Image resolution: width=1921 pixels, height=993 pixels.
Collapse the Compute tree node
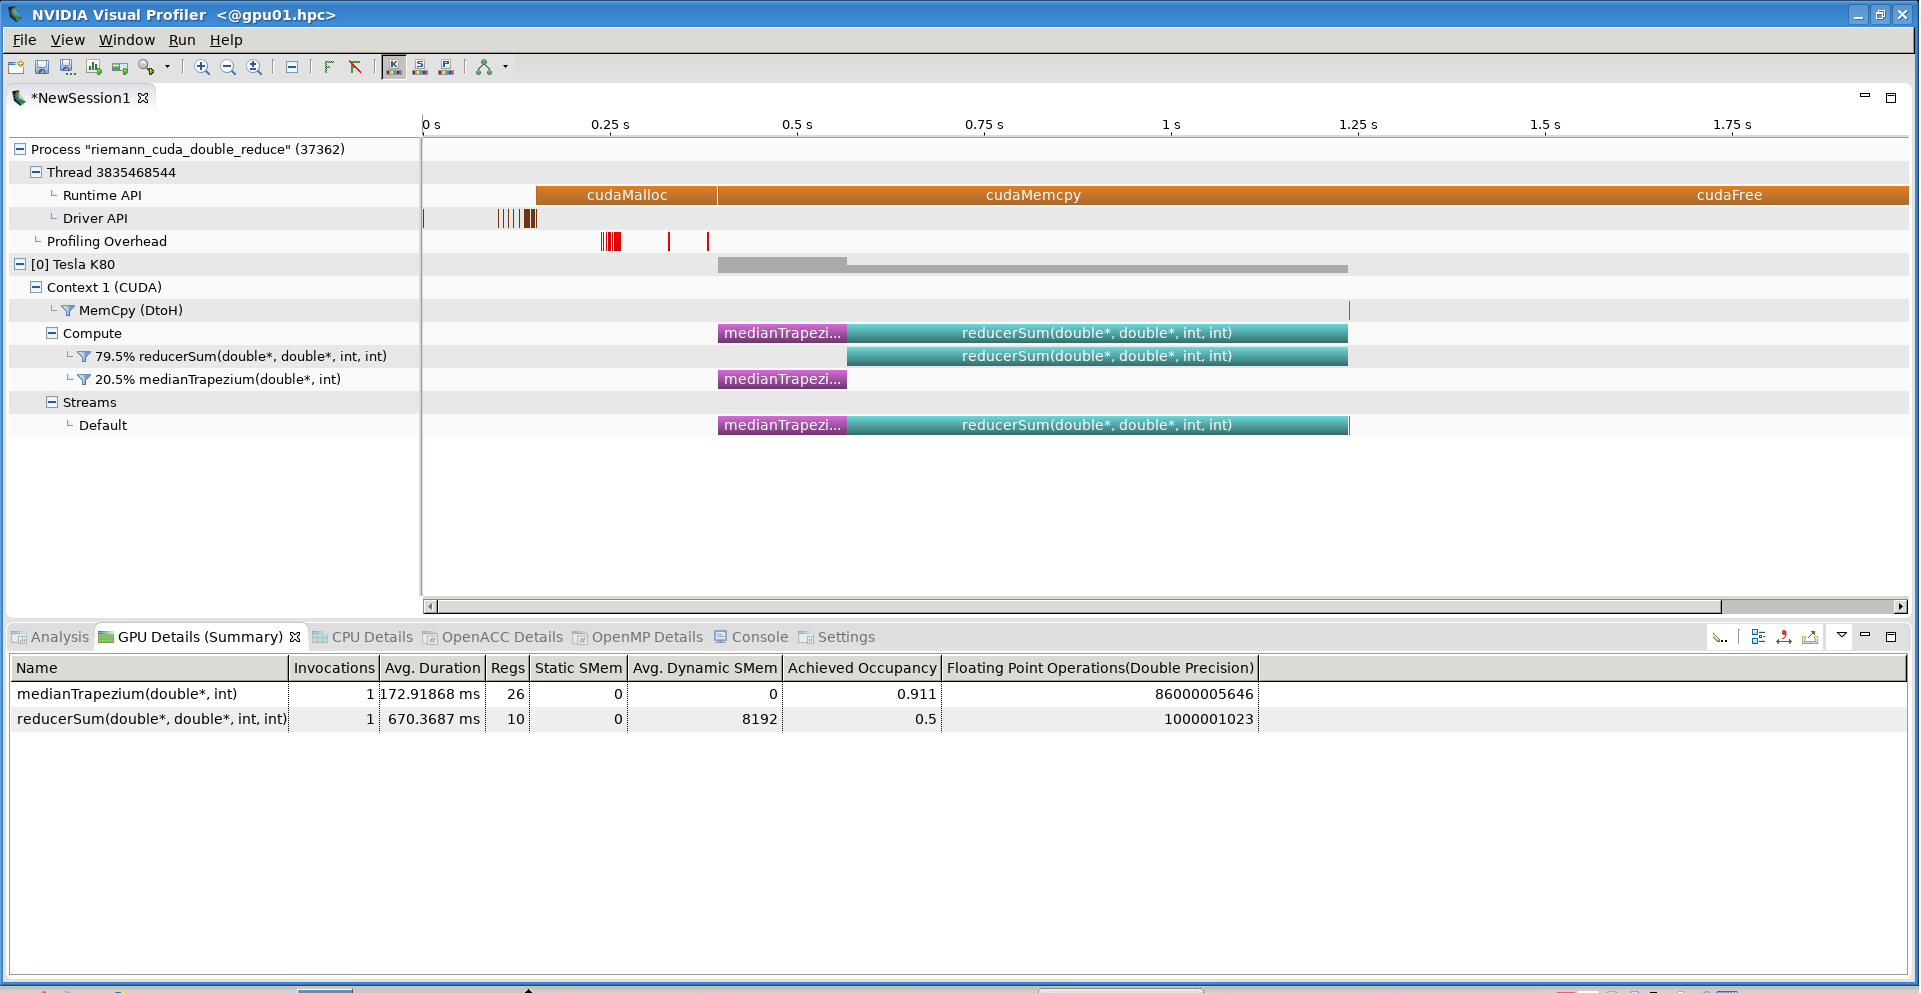[52, 333]
